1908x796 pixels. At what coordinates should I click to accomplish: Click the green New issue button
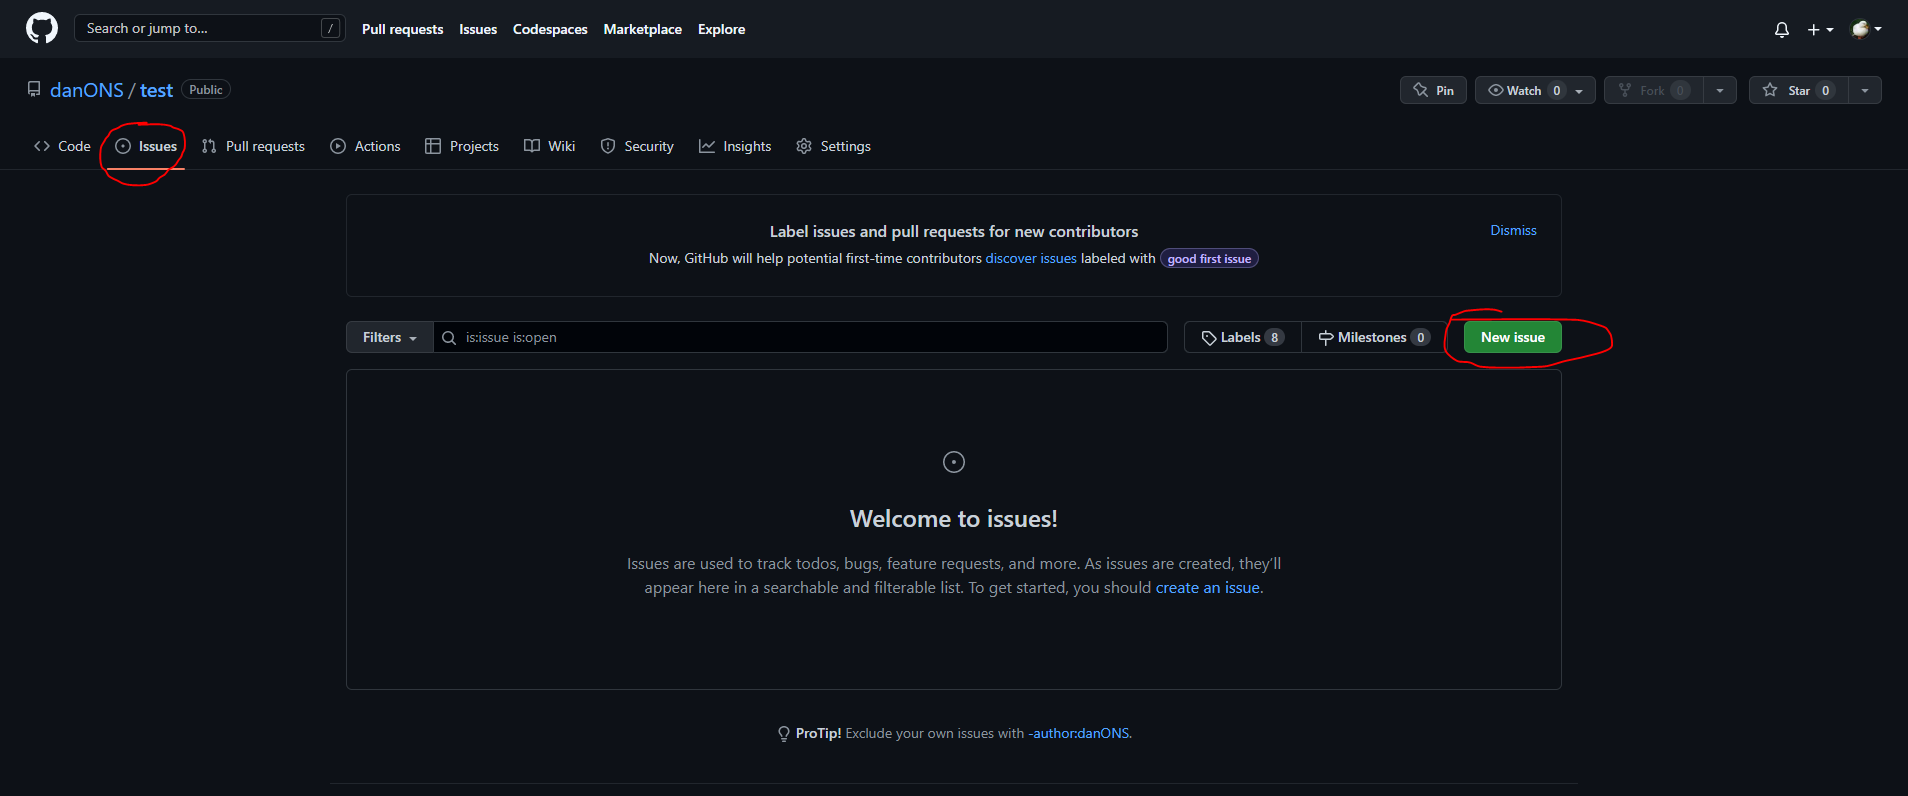point(1512,337)
